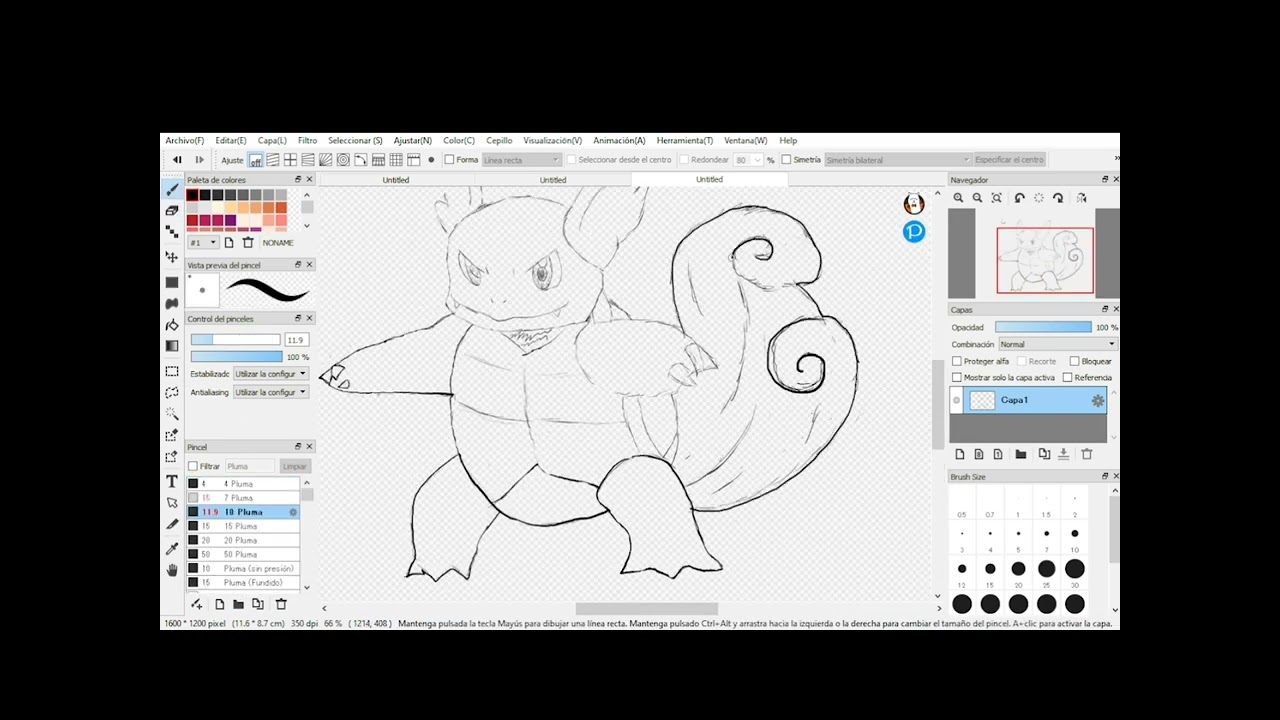Select the Gradient tool
The width and height of the screenshot is (1280, 720).
click(172, 346)
